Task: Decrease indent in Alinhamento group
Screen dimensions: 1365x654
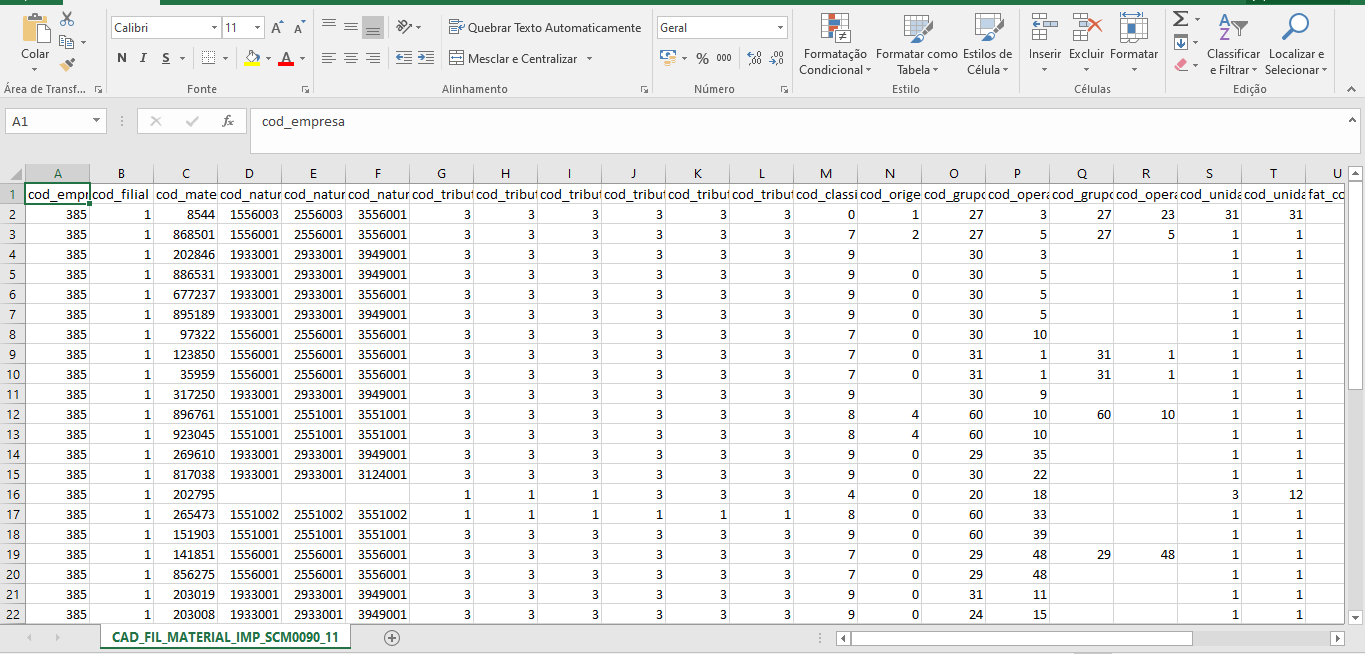Action: coord(403,58)
